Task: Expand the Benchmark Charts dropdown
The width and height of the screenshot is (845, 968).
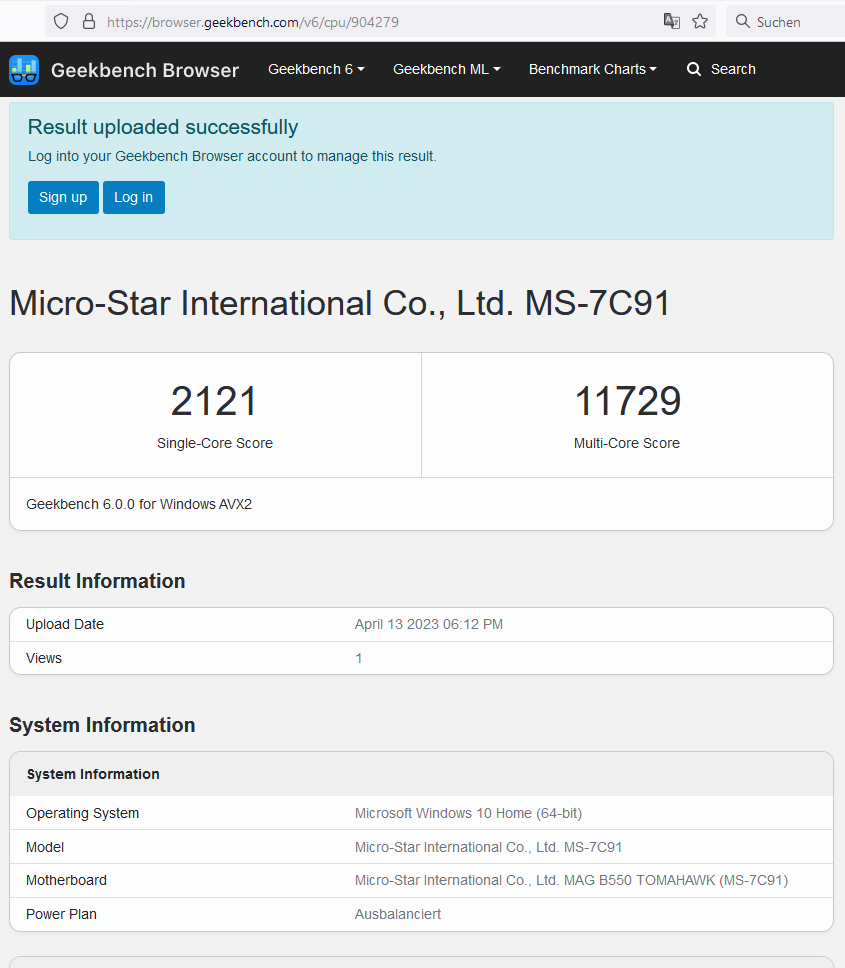Action: (x=593, y=69)
